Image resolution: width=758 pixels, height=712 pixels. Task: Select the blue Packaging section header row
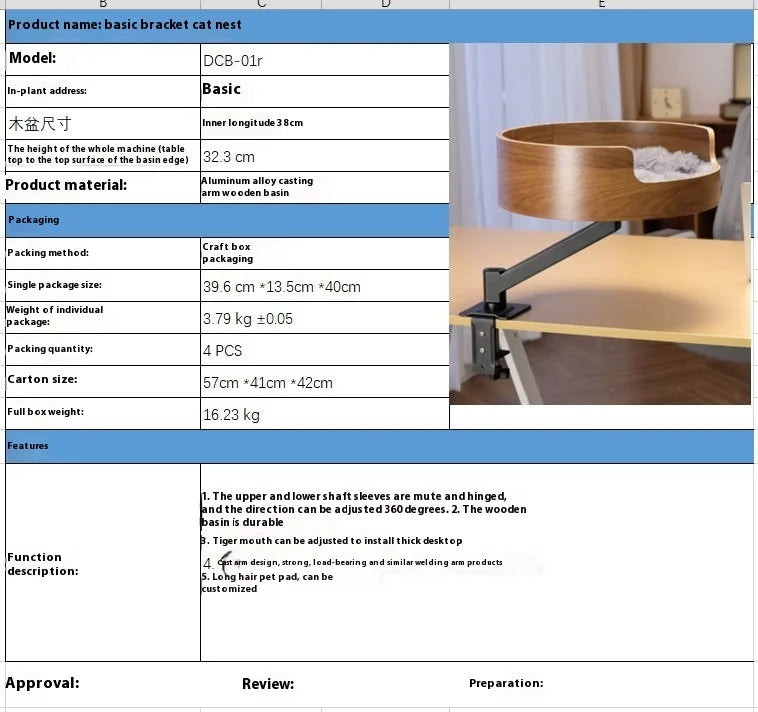coord(226,220)
